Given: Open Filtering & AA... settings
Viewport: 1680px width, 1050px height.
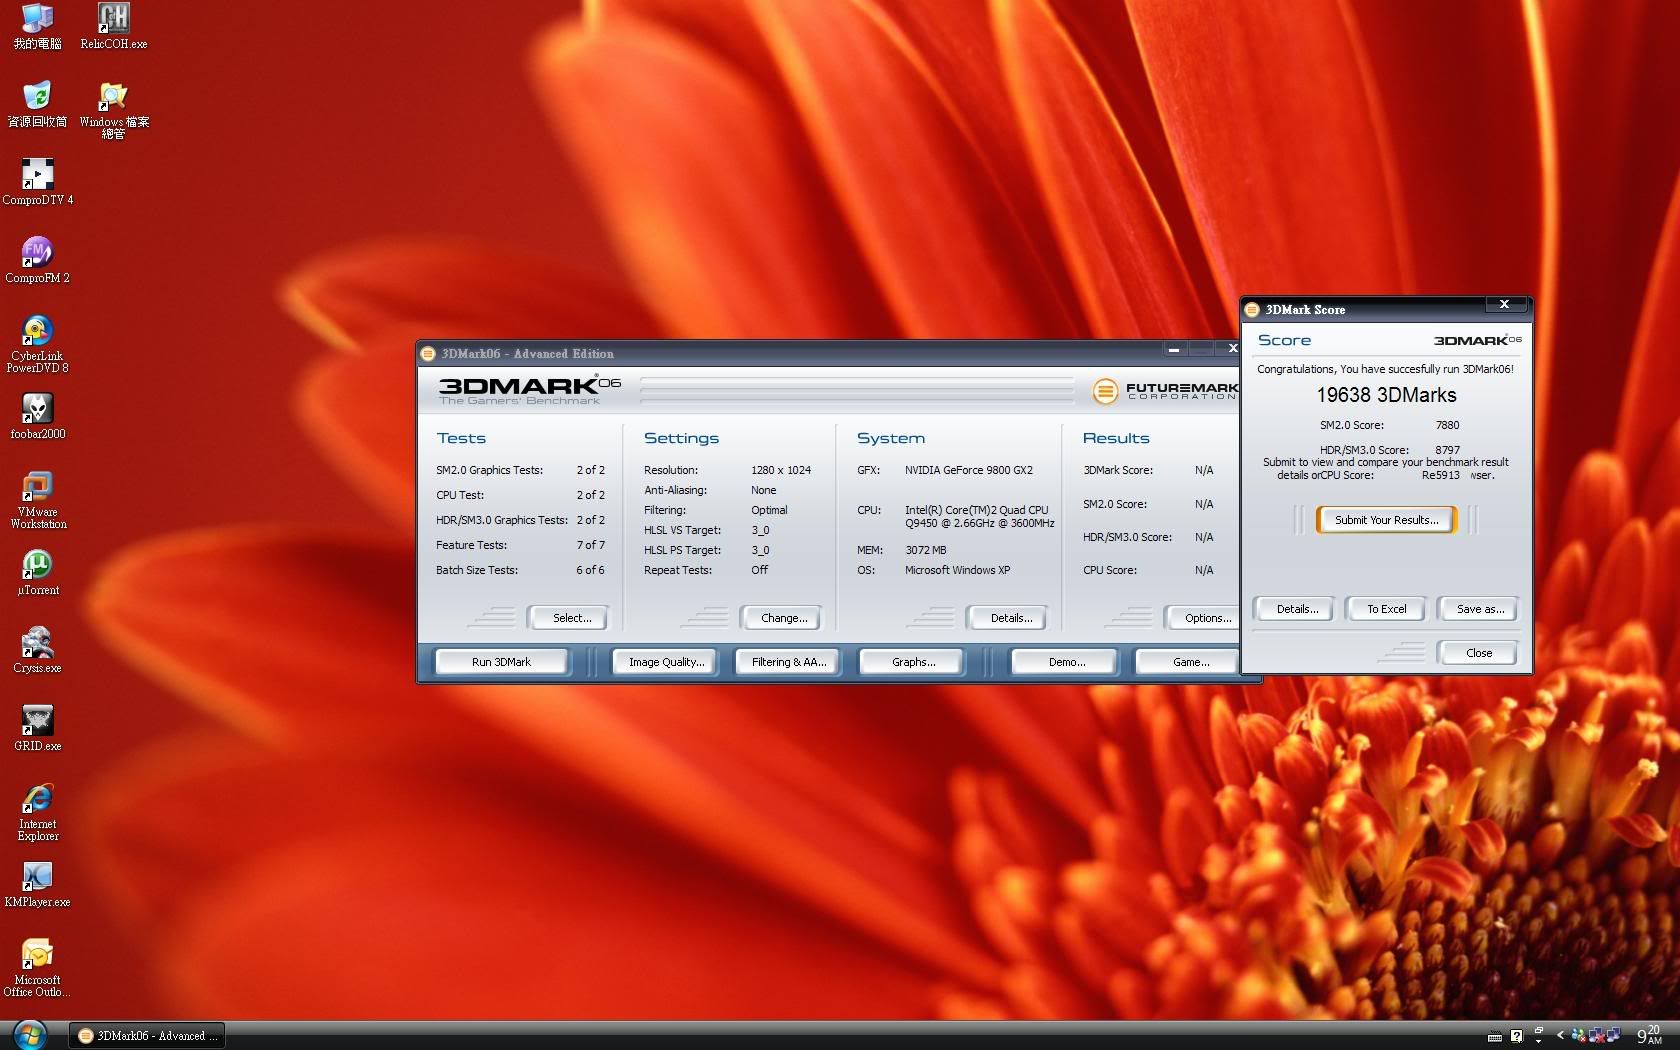Looking at the screenshot, I should (789, 662).
